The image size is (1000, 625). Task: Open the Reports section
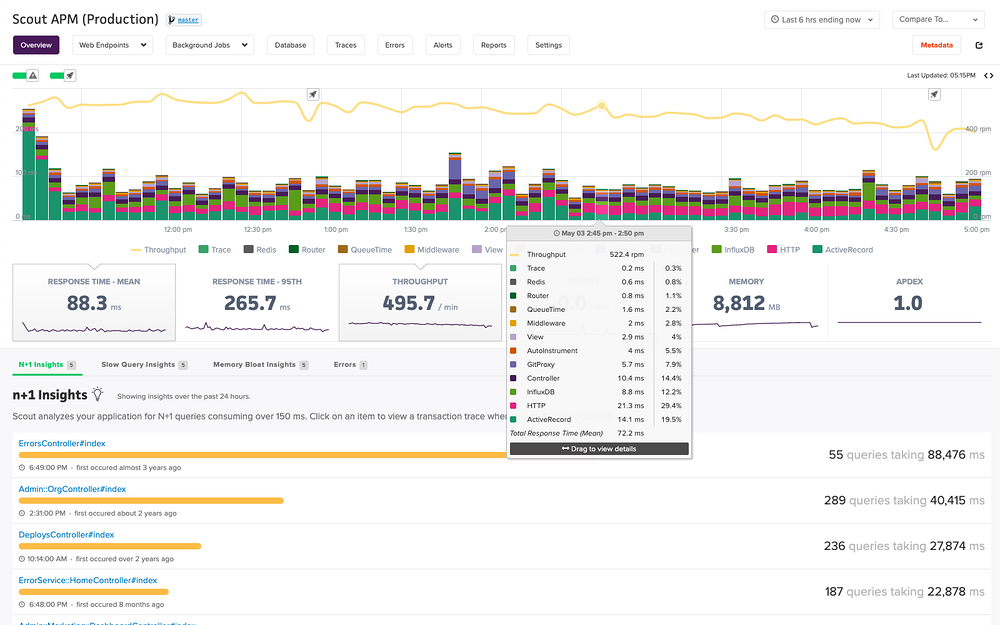click(x=494, y=45)
